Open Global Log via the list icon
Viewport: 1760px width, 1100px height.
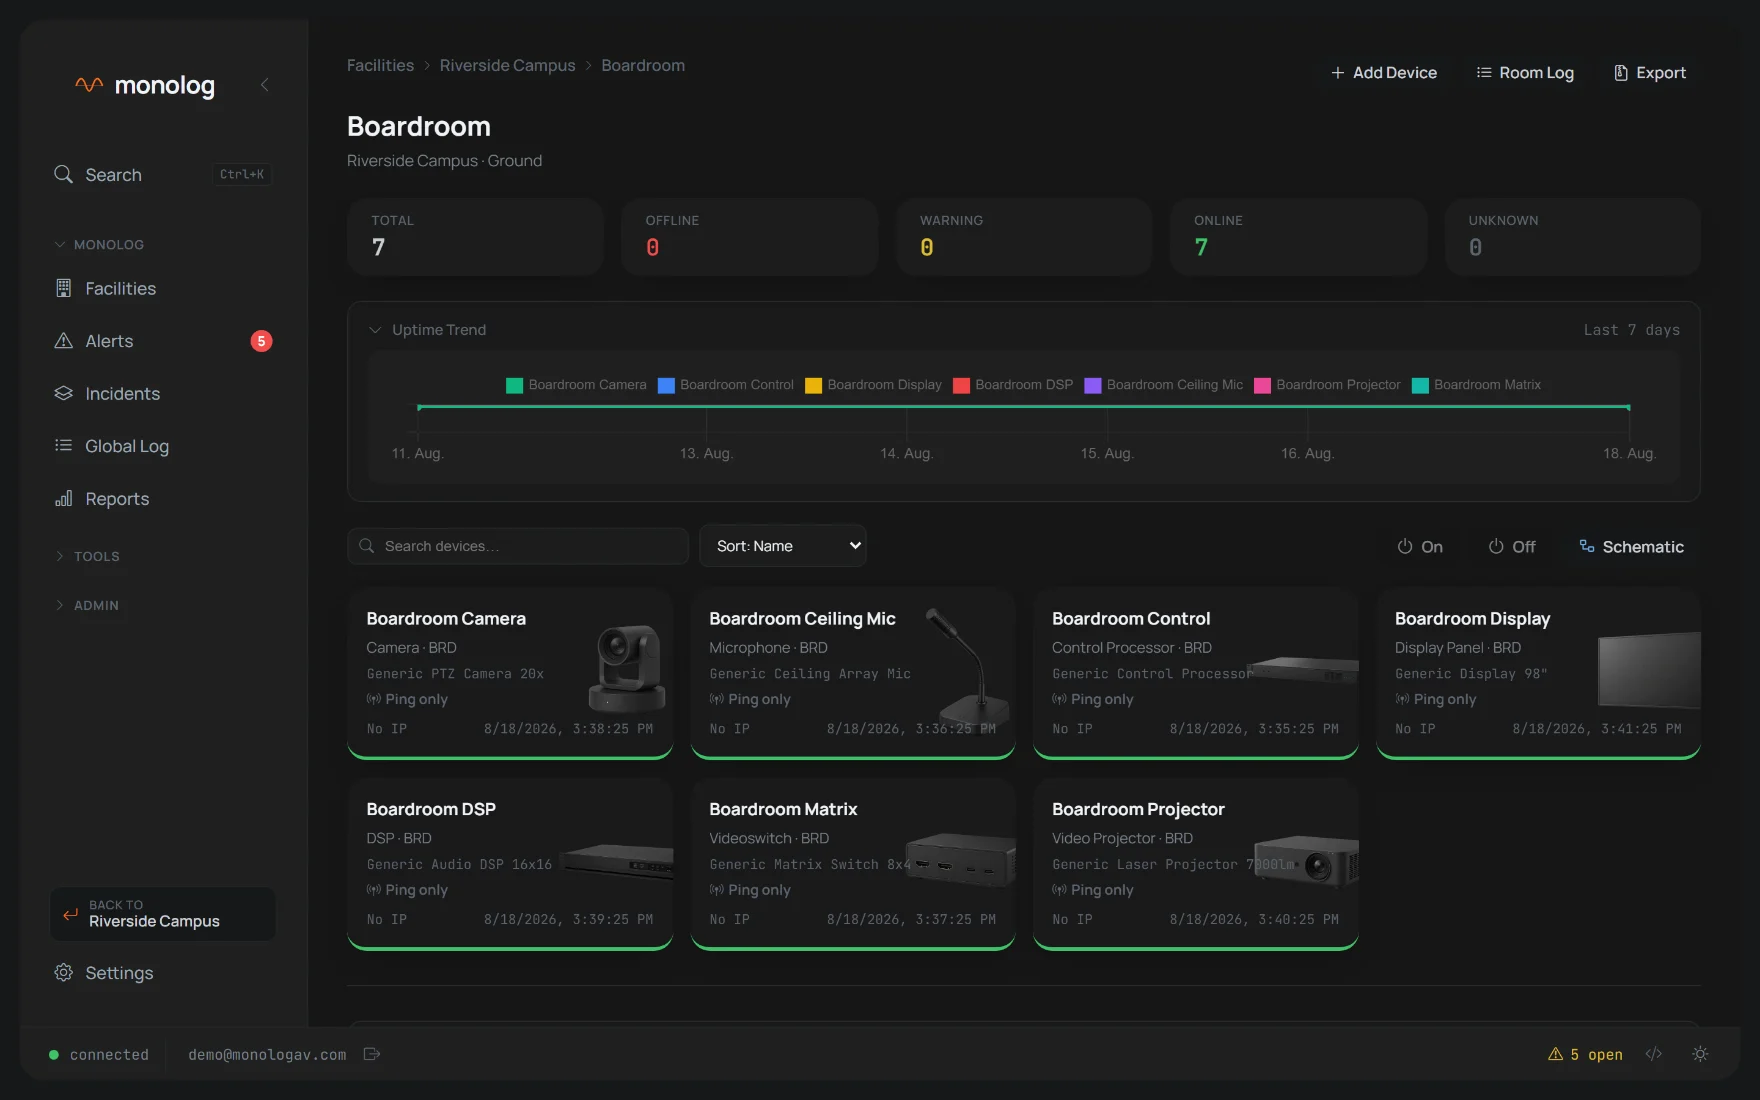[63, 446]
